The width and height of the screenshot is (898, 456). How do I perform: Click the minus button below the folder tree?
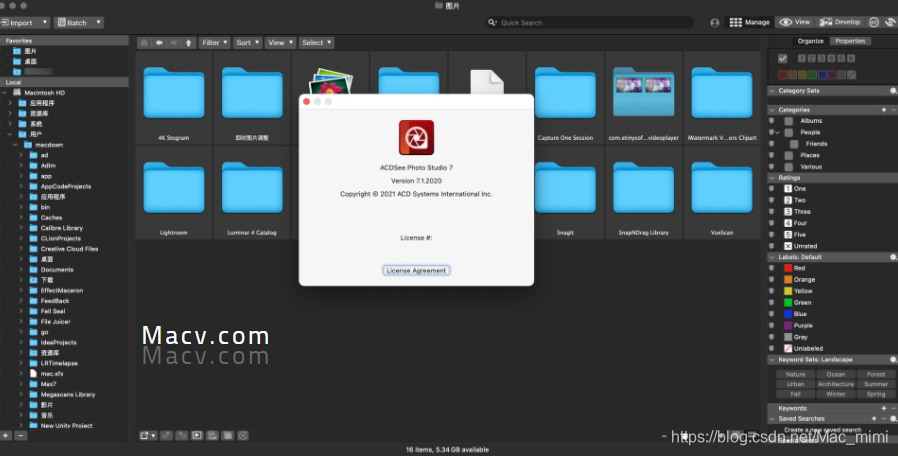[x=21, y=435]
